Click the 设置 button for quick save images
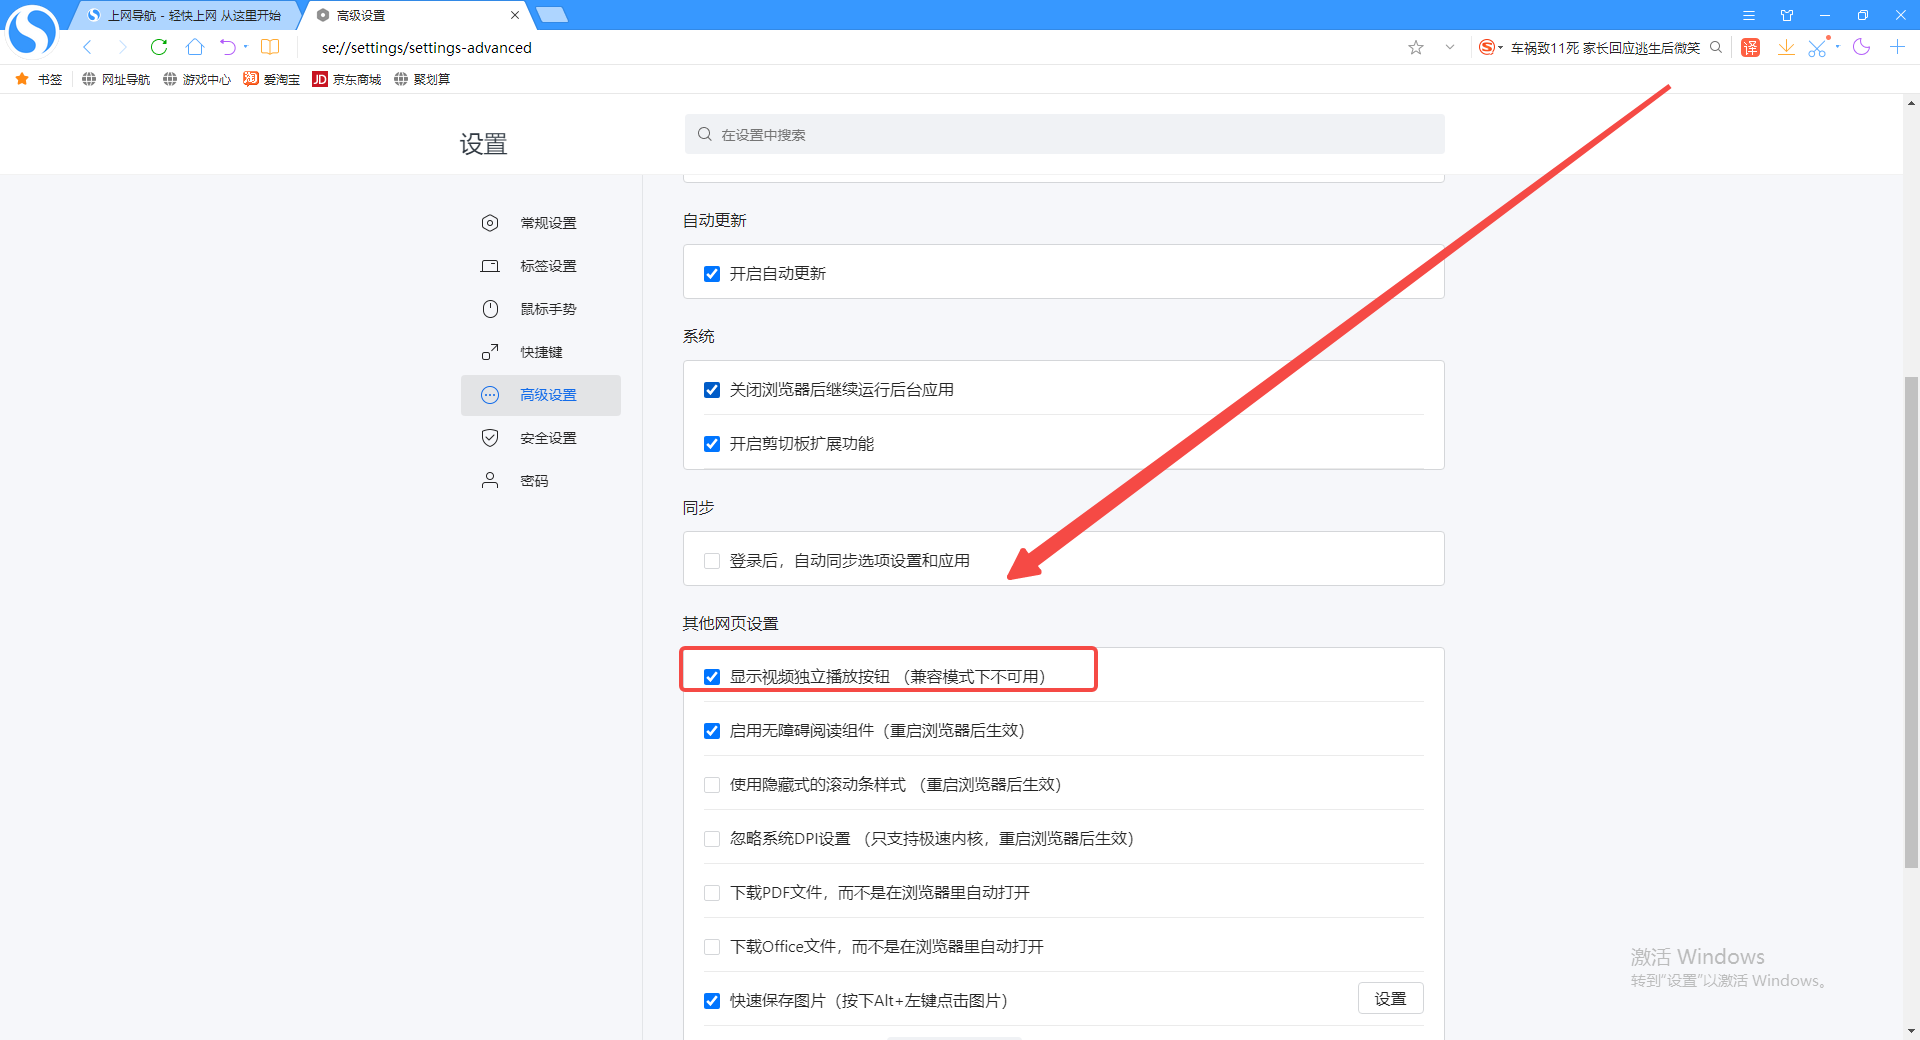Screen dimensions: 1920x1040 pos(1390,999)
